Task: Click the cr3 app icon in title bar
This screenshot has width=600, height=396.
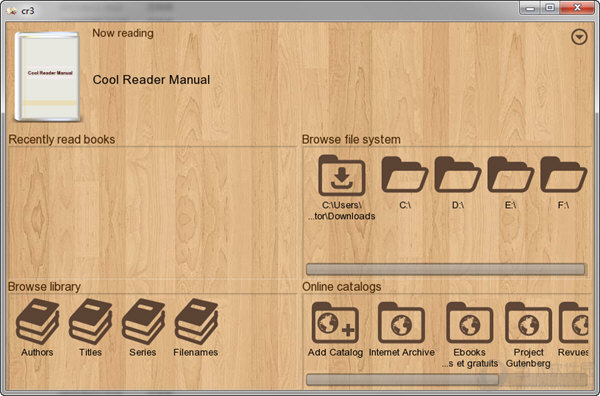Action: click(x=12, y=11)
